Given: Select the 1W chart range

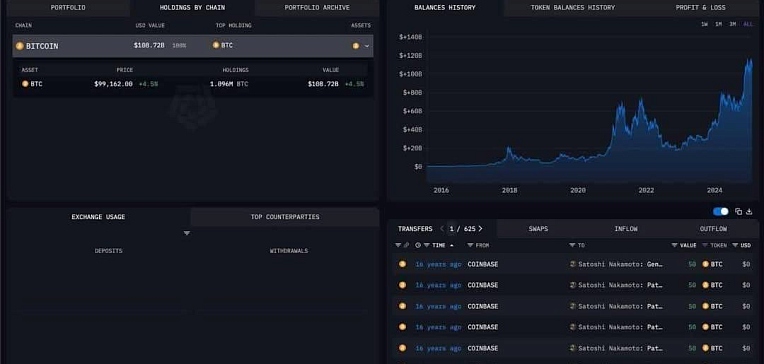Looking at the screenshot, I should pos(705,24).
